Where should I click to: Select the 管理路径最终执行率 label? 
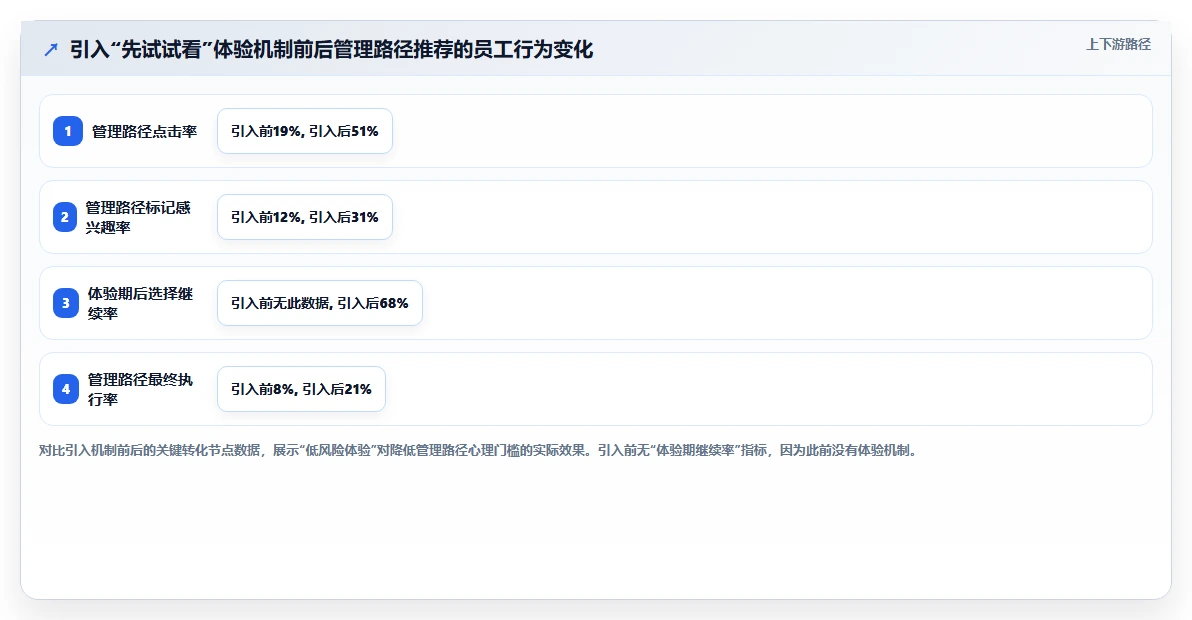(x=140, y=389)
